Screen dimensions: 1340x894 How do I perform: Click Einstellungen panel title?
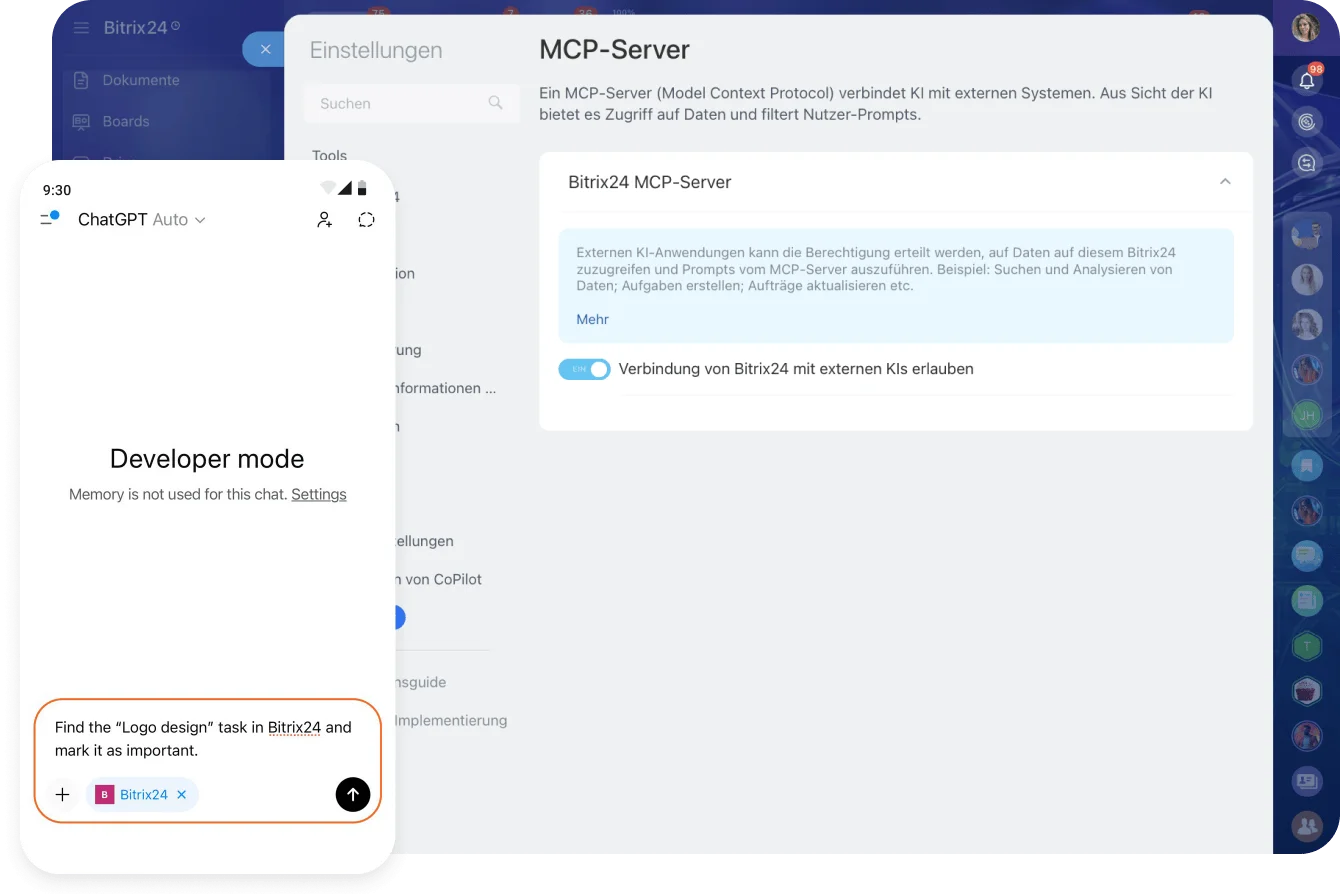(x=376, y=50)
